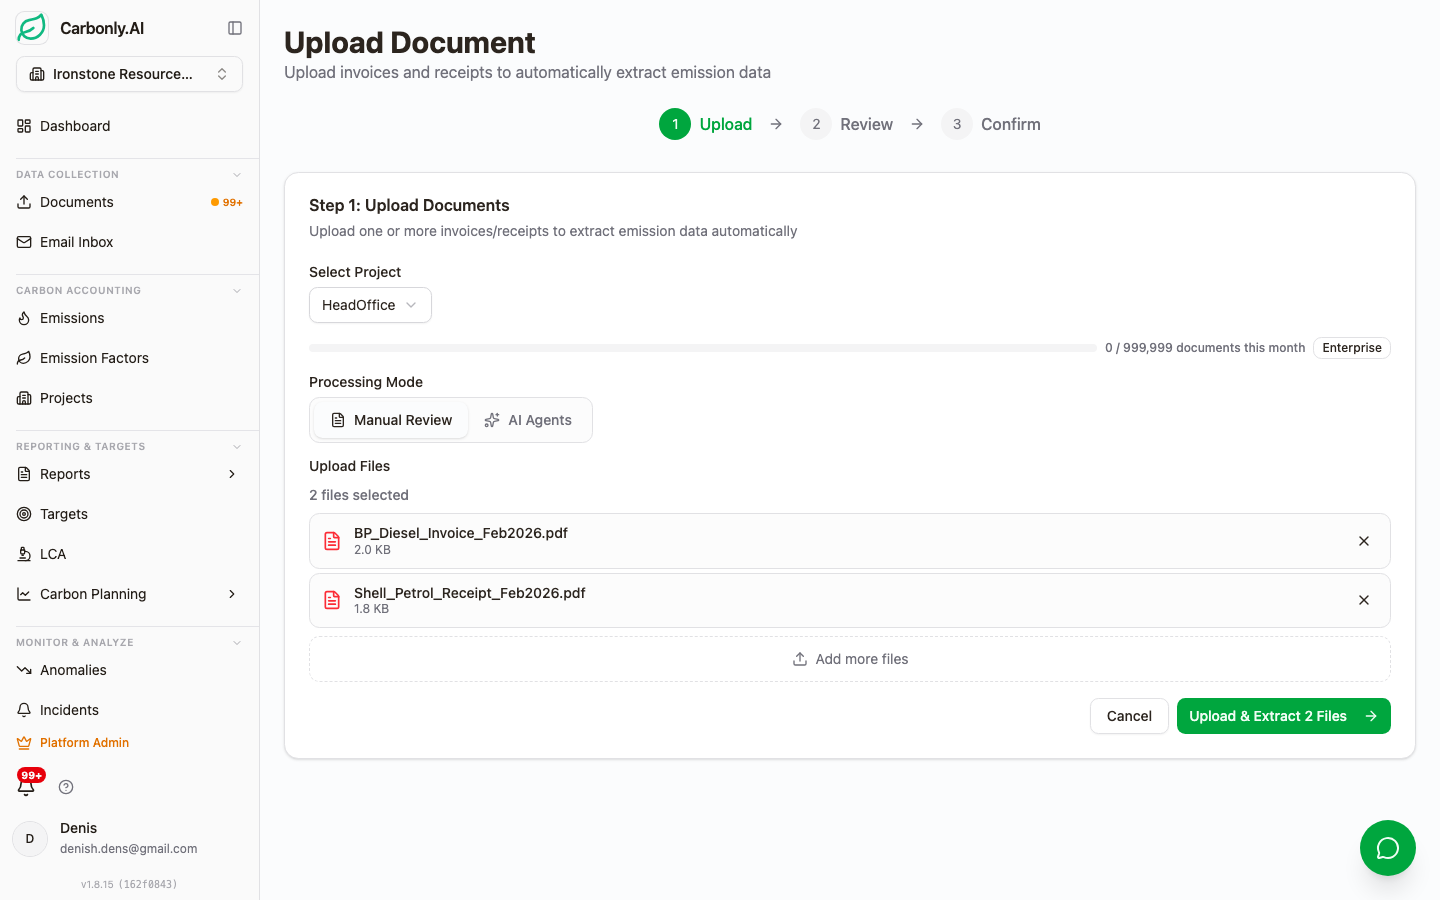Collapse the Carbon Accounting section
Viewport: 1440px width, 900px height.
pyautogui.click(x=237, y=290)
